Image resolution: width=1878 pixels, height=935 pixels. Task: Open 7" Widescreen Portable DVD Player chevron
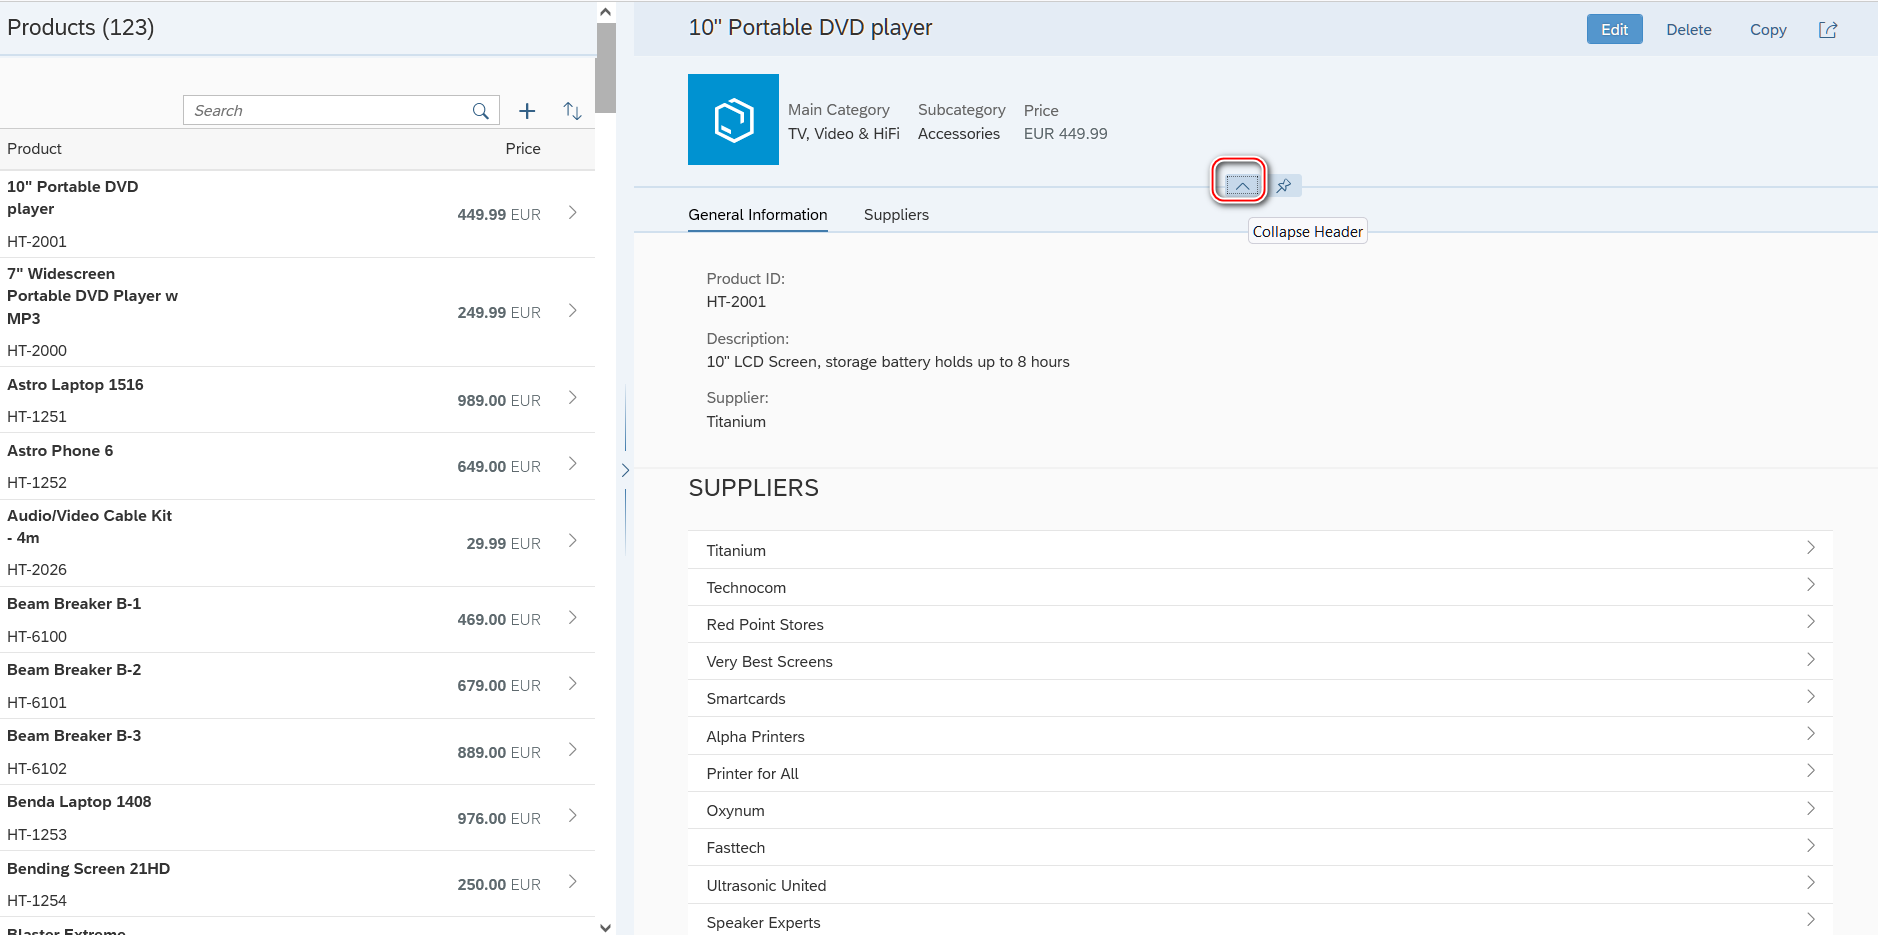(572, 311)
